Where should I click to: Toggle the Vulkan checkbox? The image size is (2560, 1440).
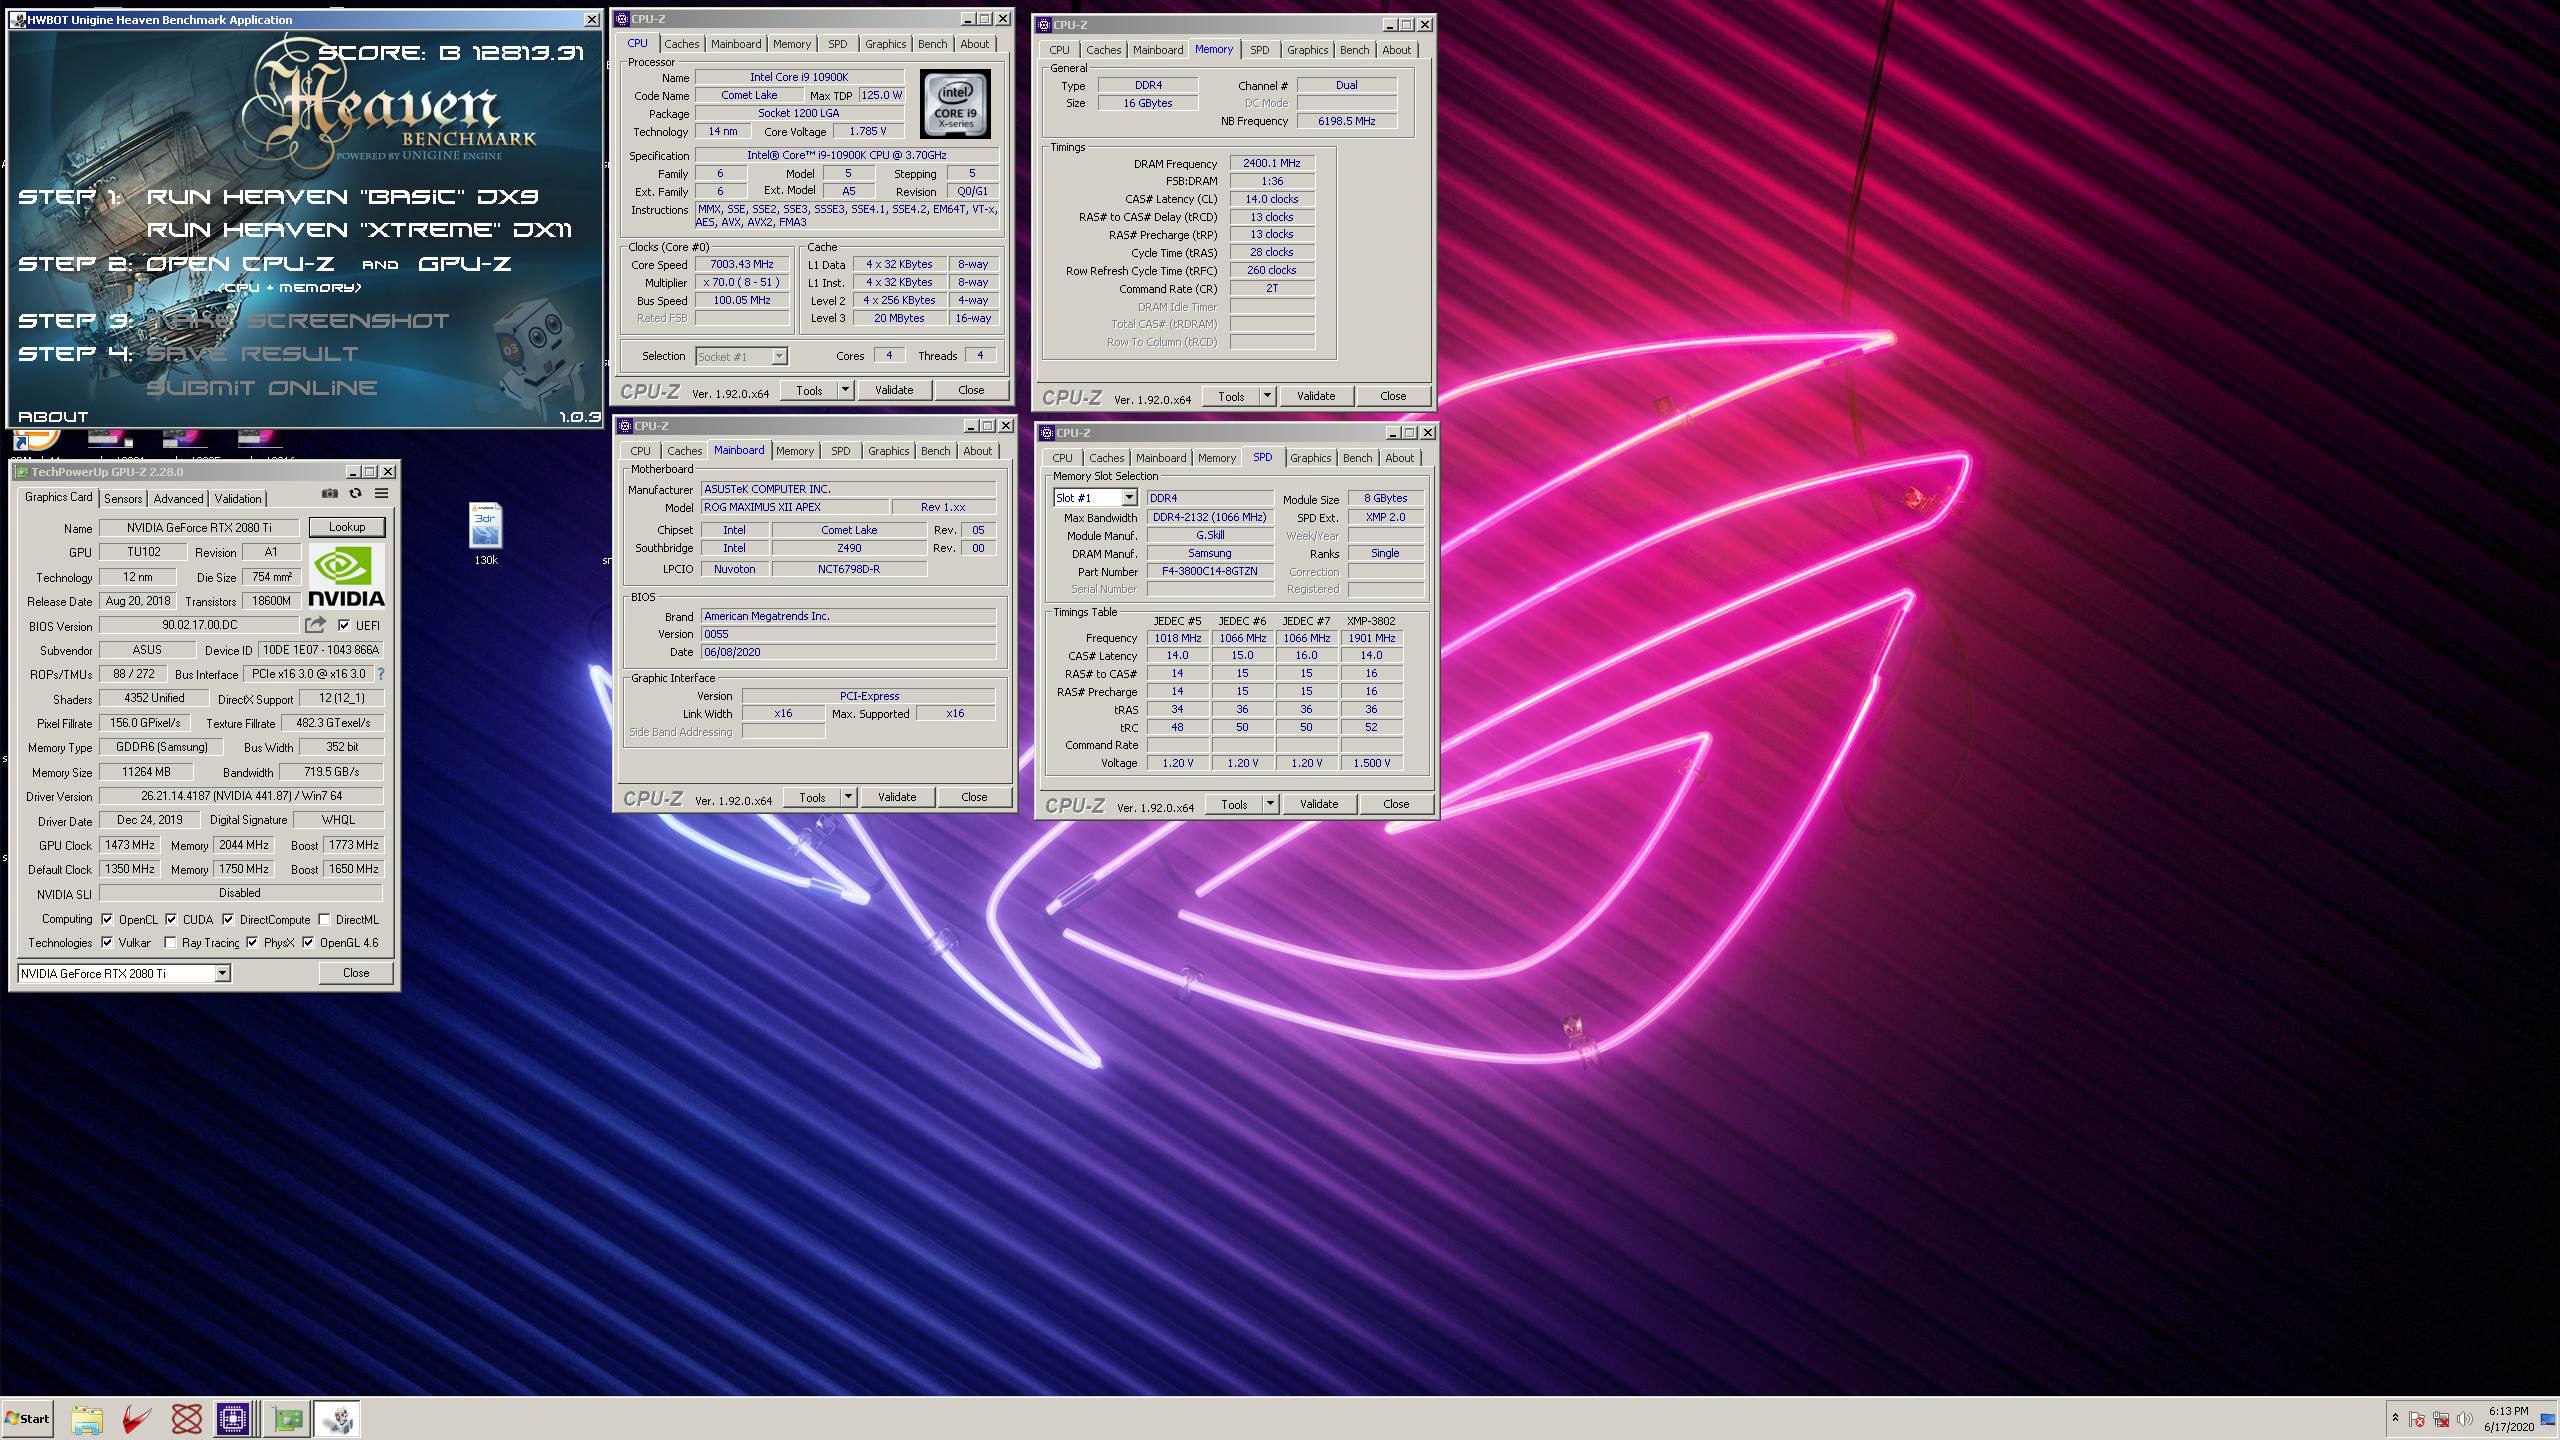coord(107,942)
